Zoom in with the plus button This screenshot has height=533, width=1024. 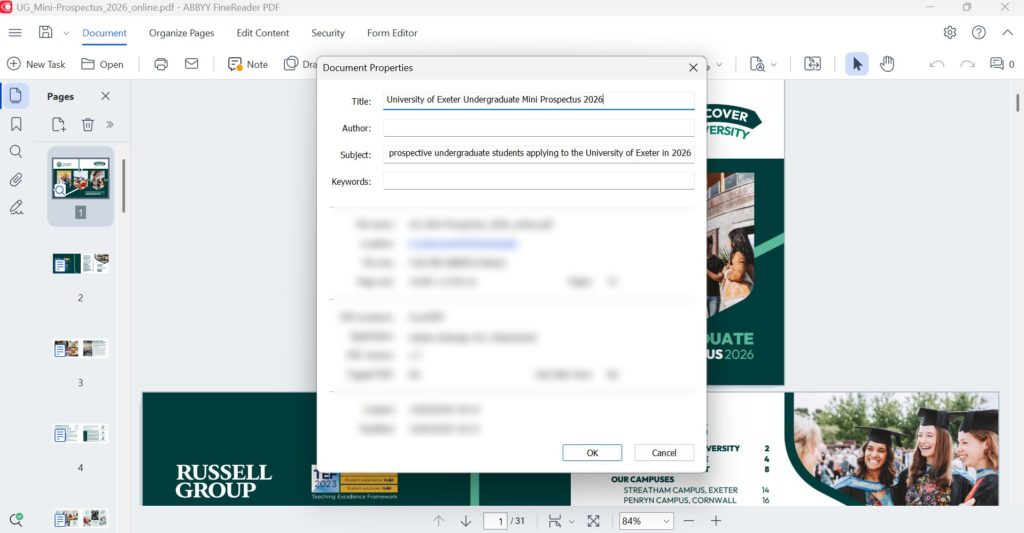716,521
